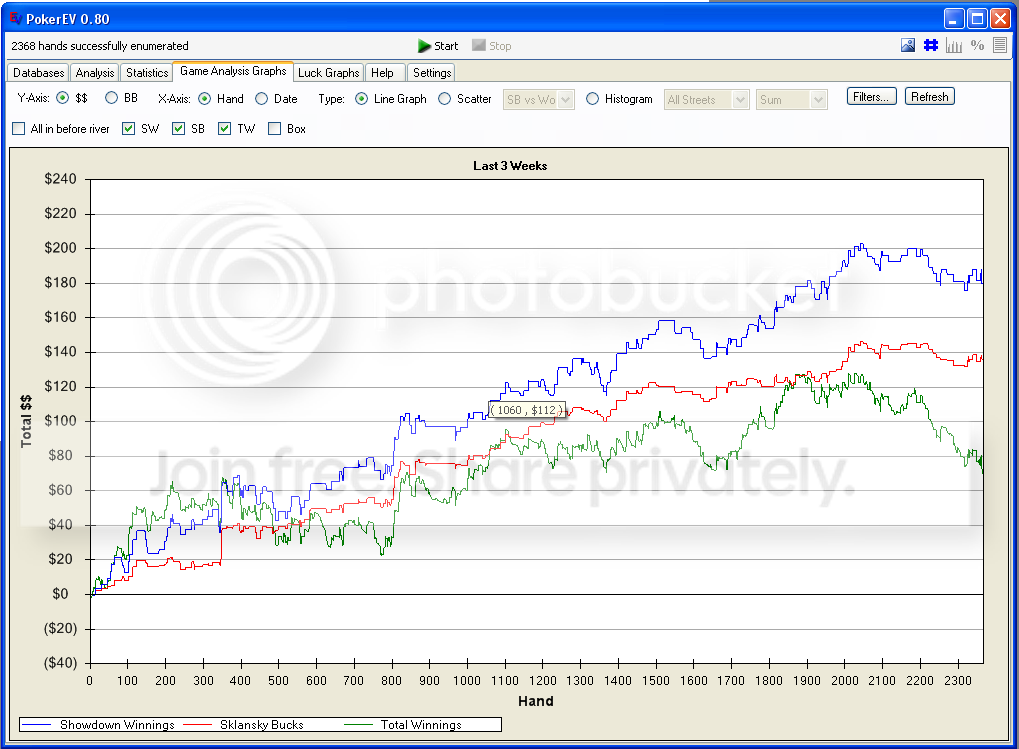Click the Y-Axis: label

(33, 98)
